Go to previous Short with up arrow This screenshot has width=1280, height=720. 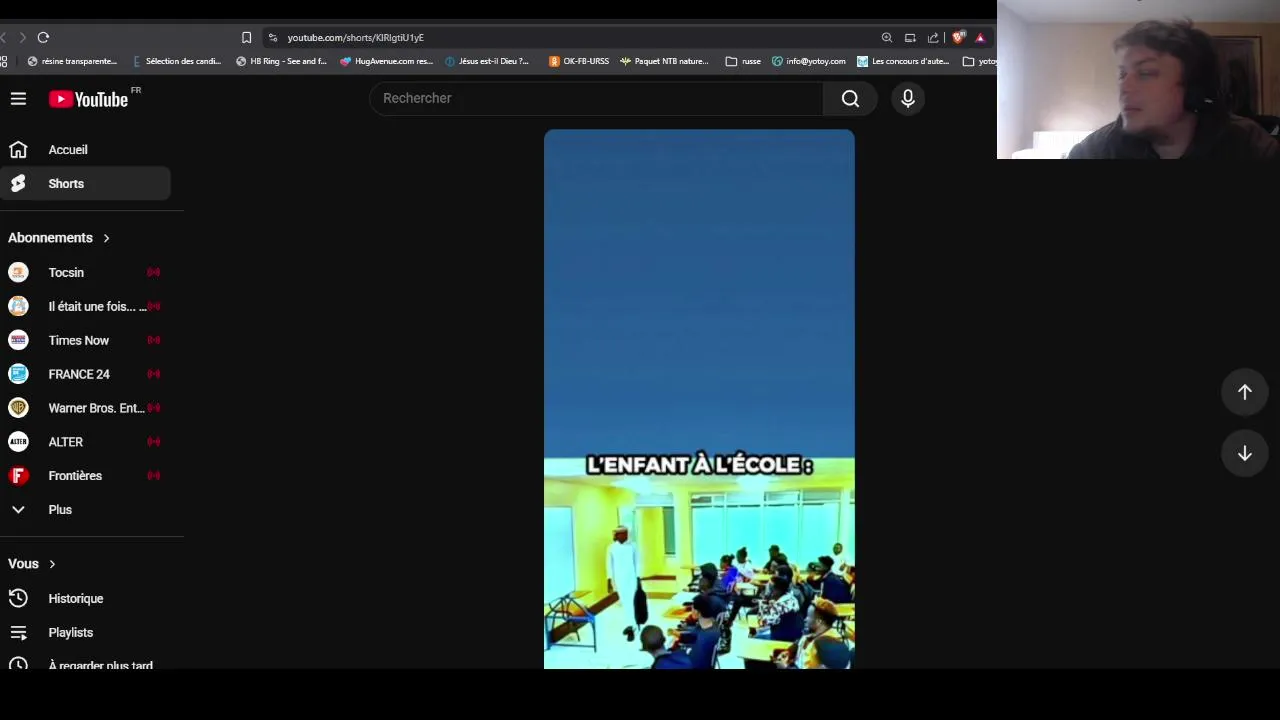click(x=1245, y=392)
